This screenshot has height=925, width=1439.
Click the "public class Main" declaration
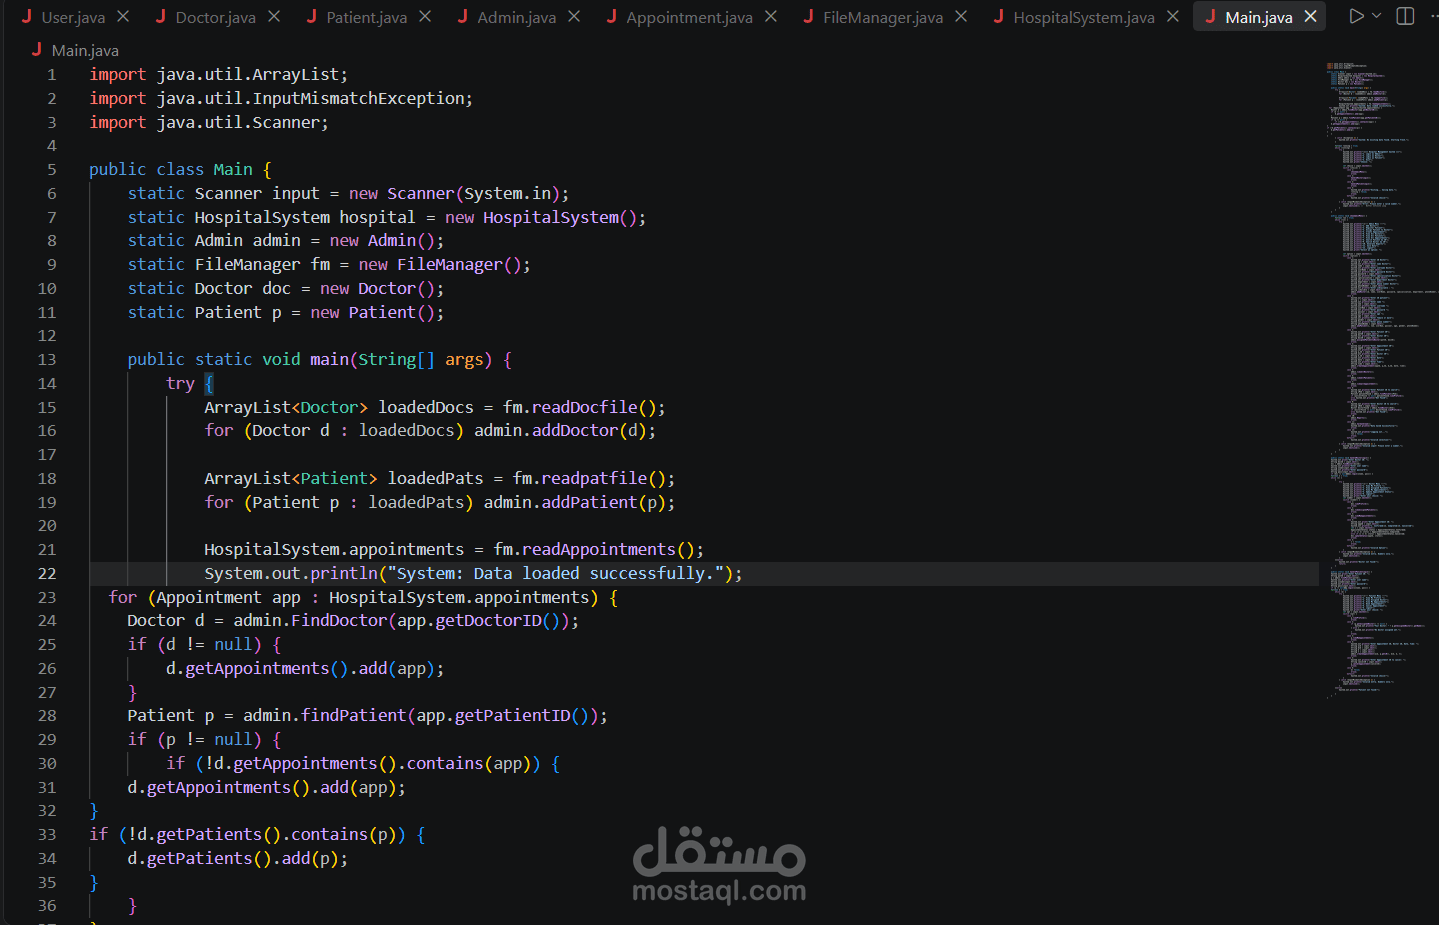pyautogui.click(x=171, y=169)
